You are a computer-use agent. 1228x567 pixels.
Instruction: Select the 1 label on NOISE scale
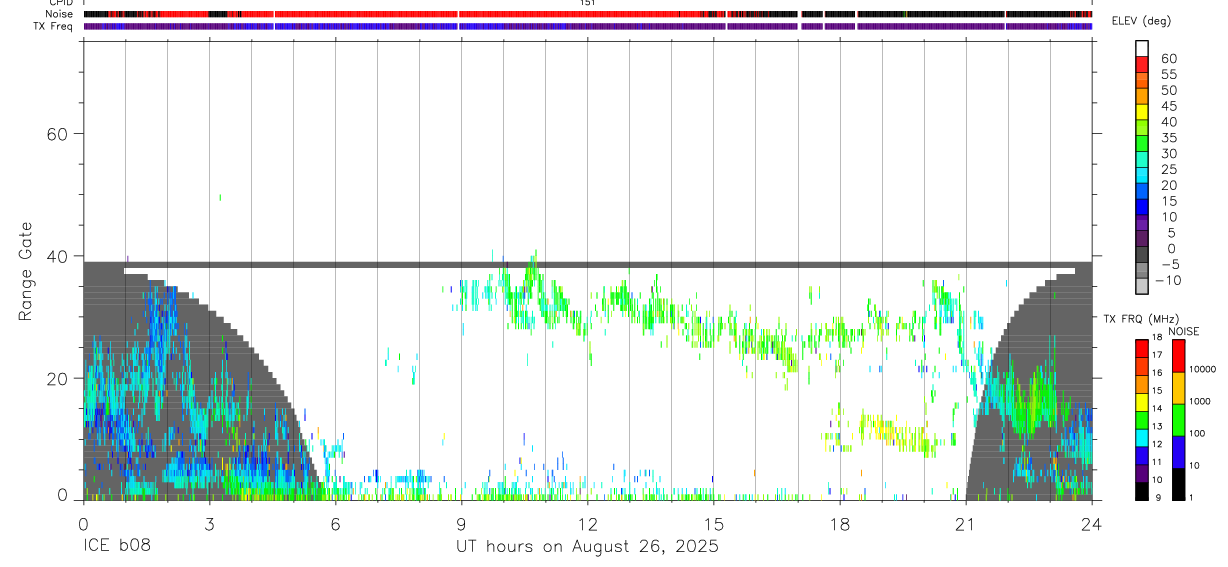click(1192, 497)
